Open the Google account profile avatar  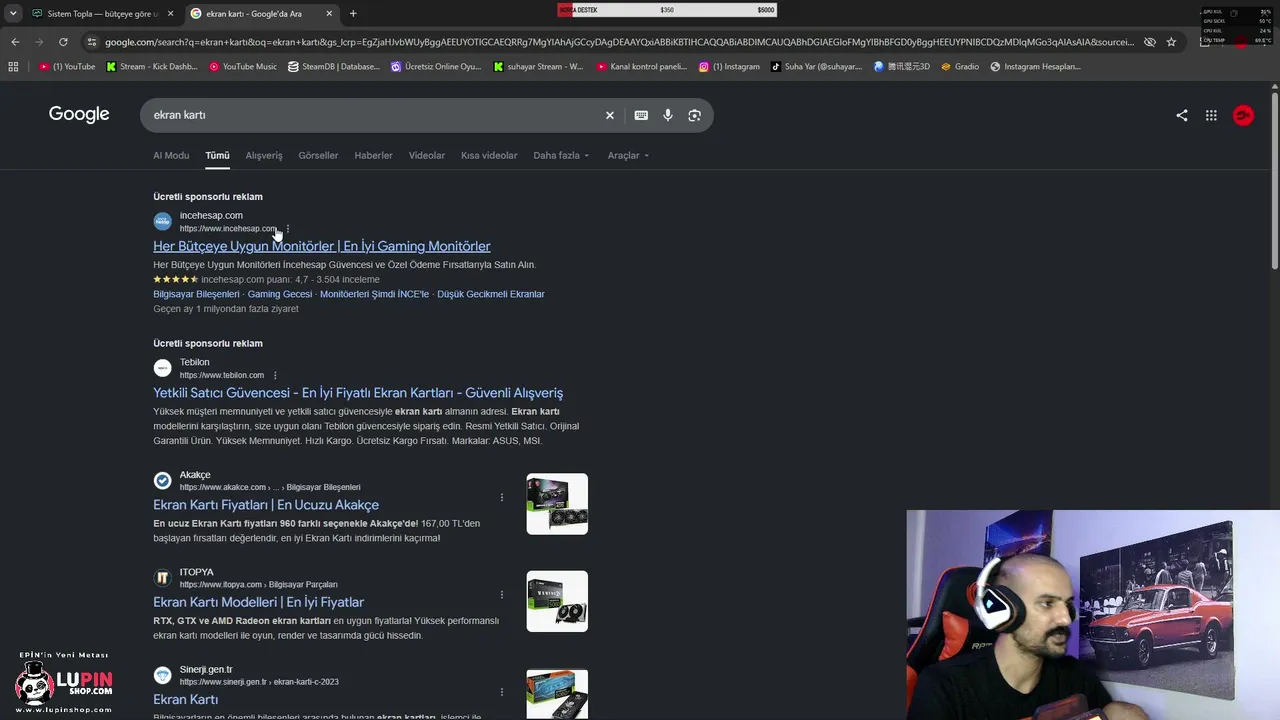pyautogui.click(x=1243, y=115)
